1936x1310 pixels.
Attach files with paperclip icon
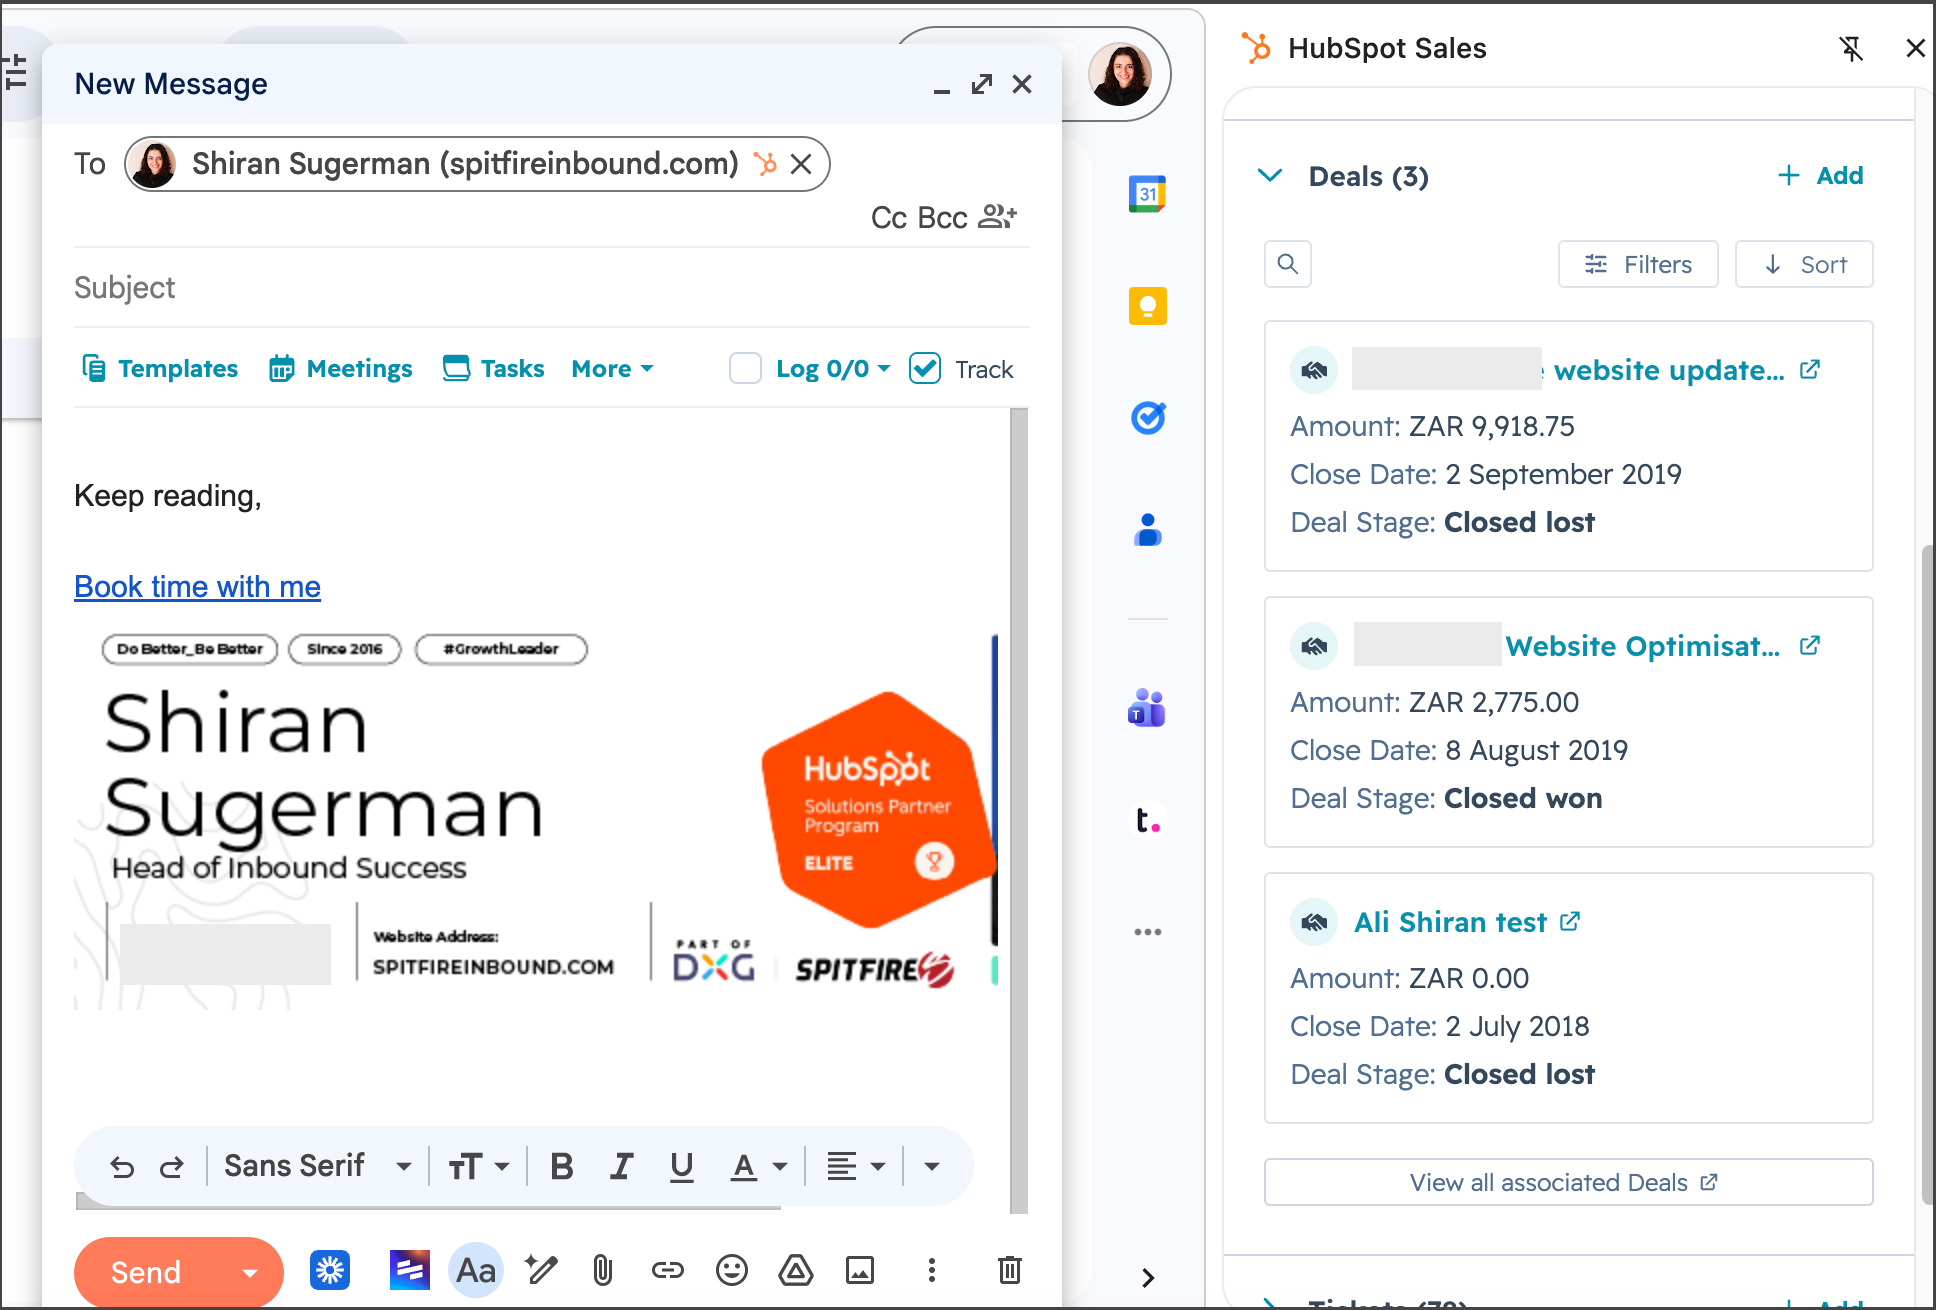tap(602, 1271)
